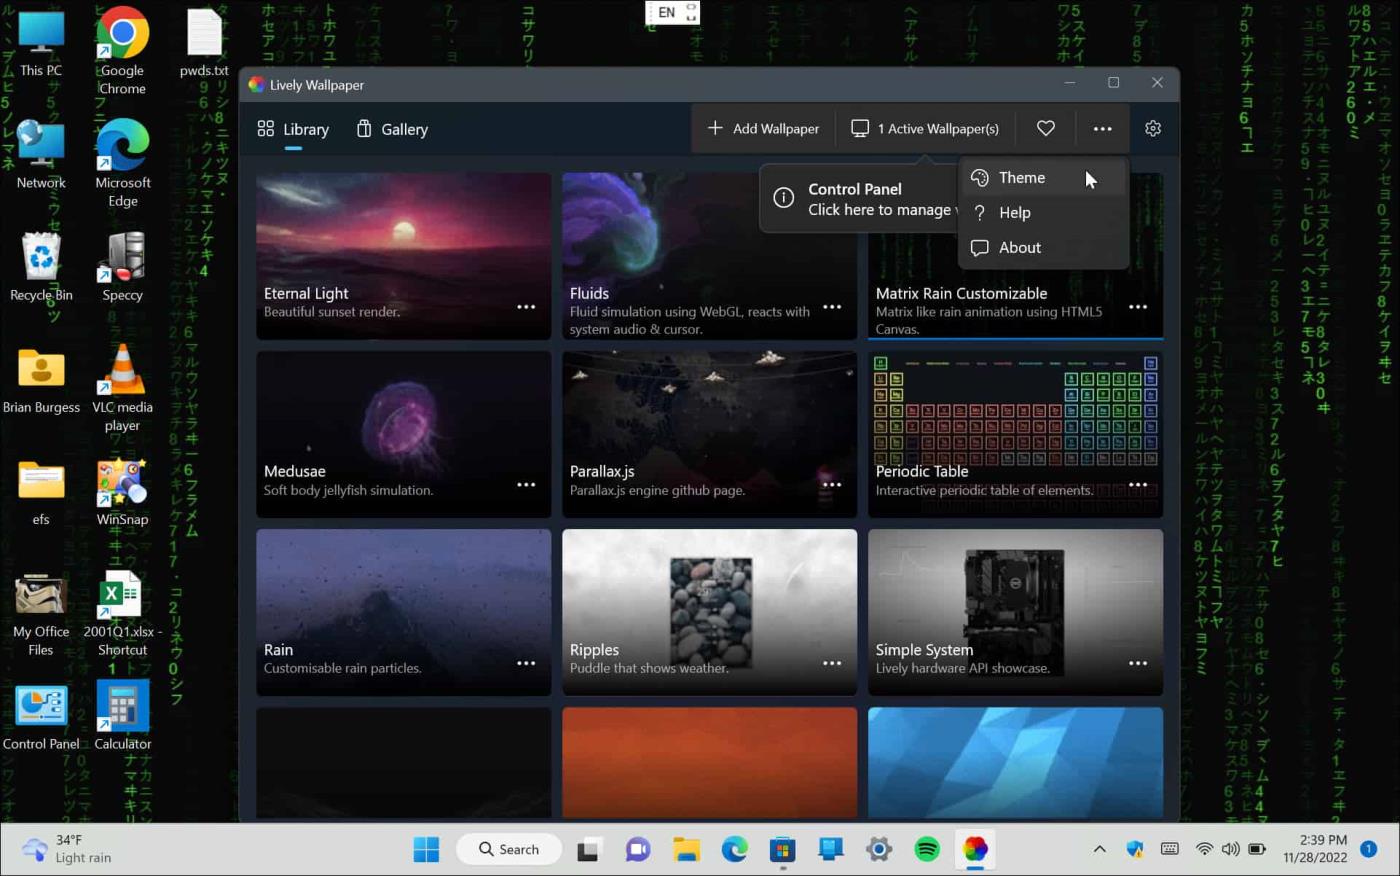
Task: Select the Eternal Light wallpaper thumbnail
Action: point(403,255)
